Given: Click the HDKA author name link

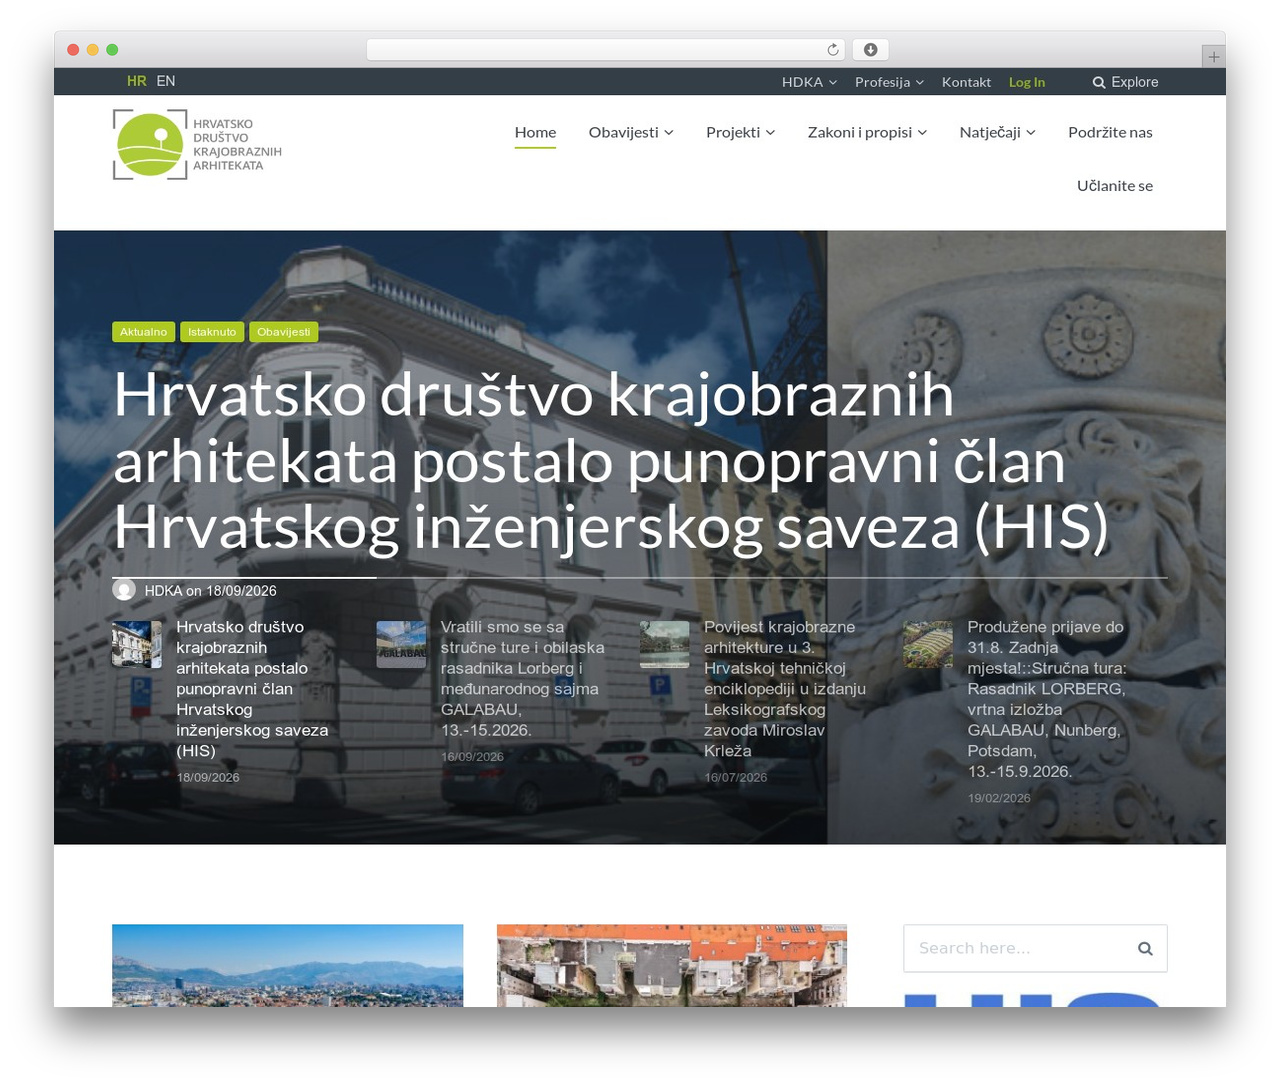Looking at the screenshot, I should coord(163,591).
